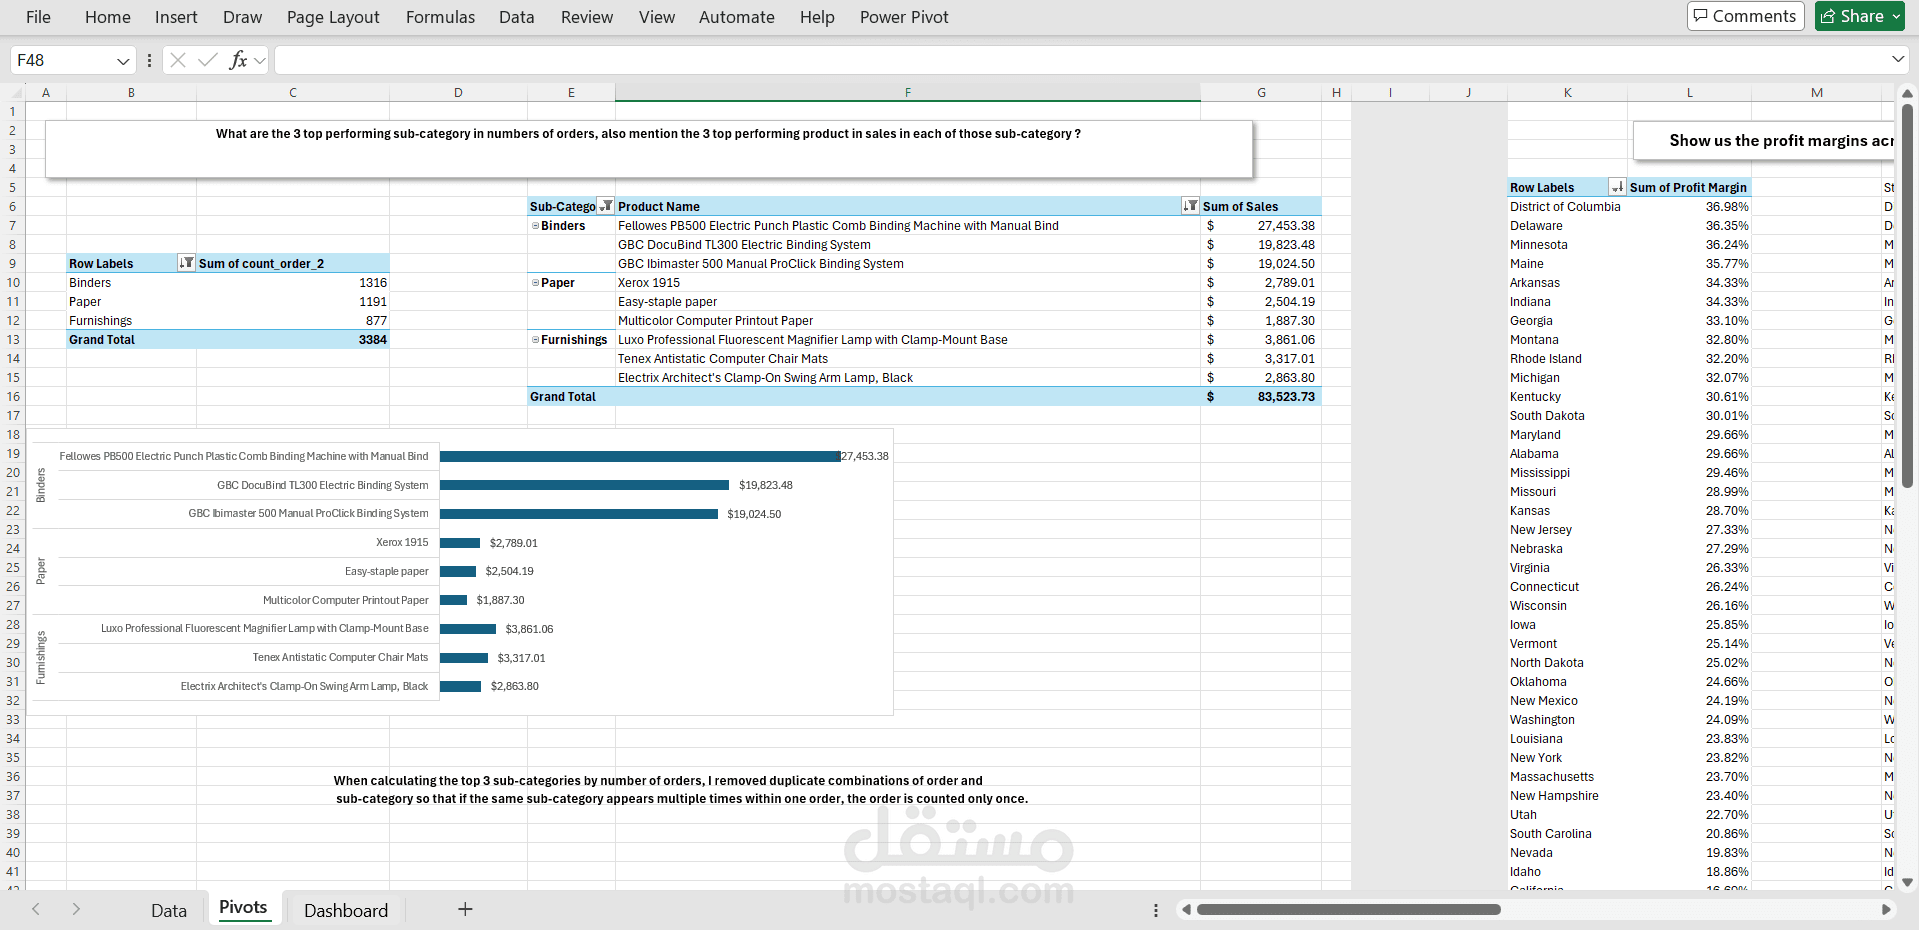Viewport: 1919px width, 930px height.
Task: Open the Insert ribbon tab
Action: (x=176, y=17)
